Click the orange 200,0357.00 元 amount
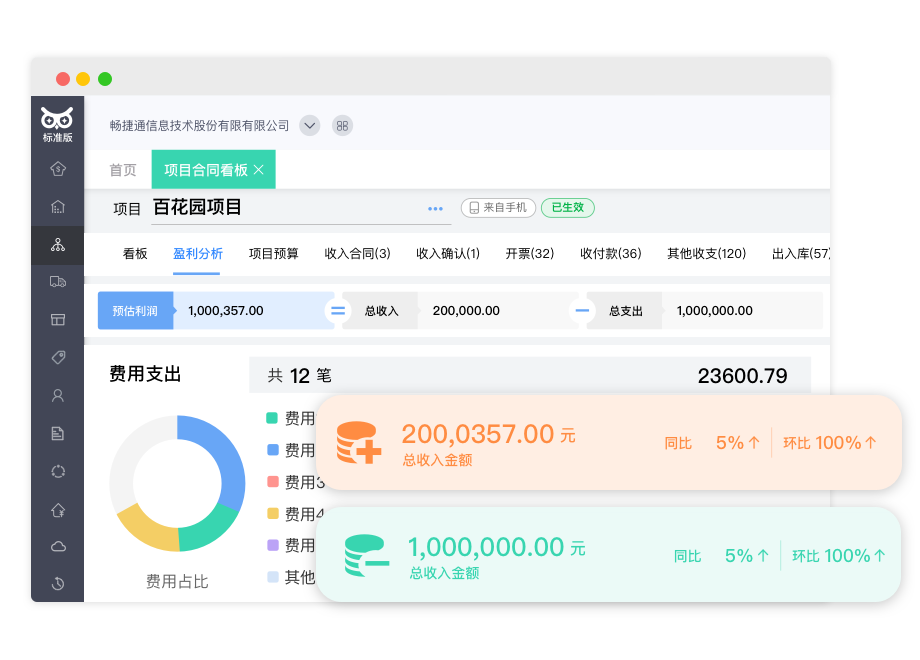Viewport: 920px width, 660px height. 488,435
